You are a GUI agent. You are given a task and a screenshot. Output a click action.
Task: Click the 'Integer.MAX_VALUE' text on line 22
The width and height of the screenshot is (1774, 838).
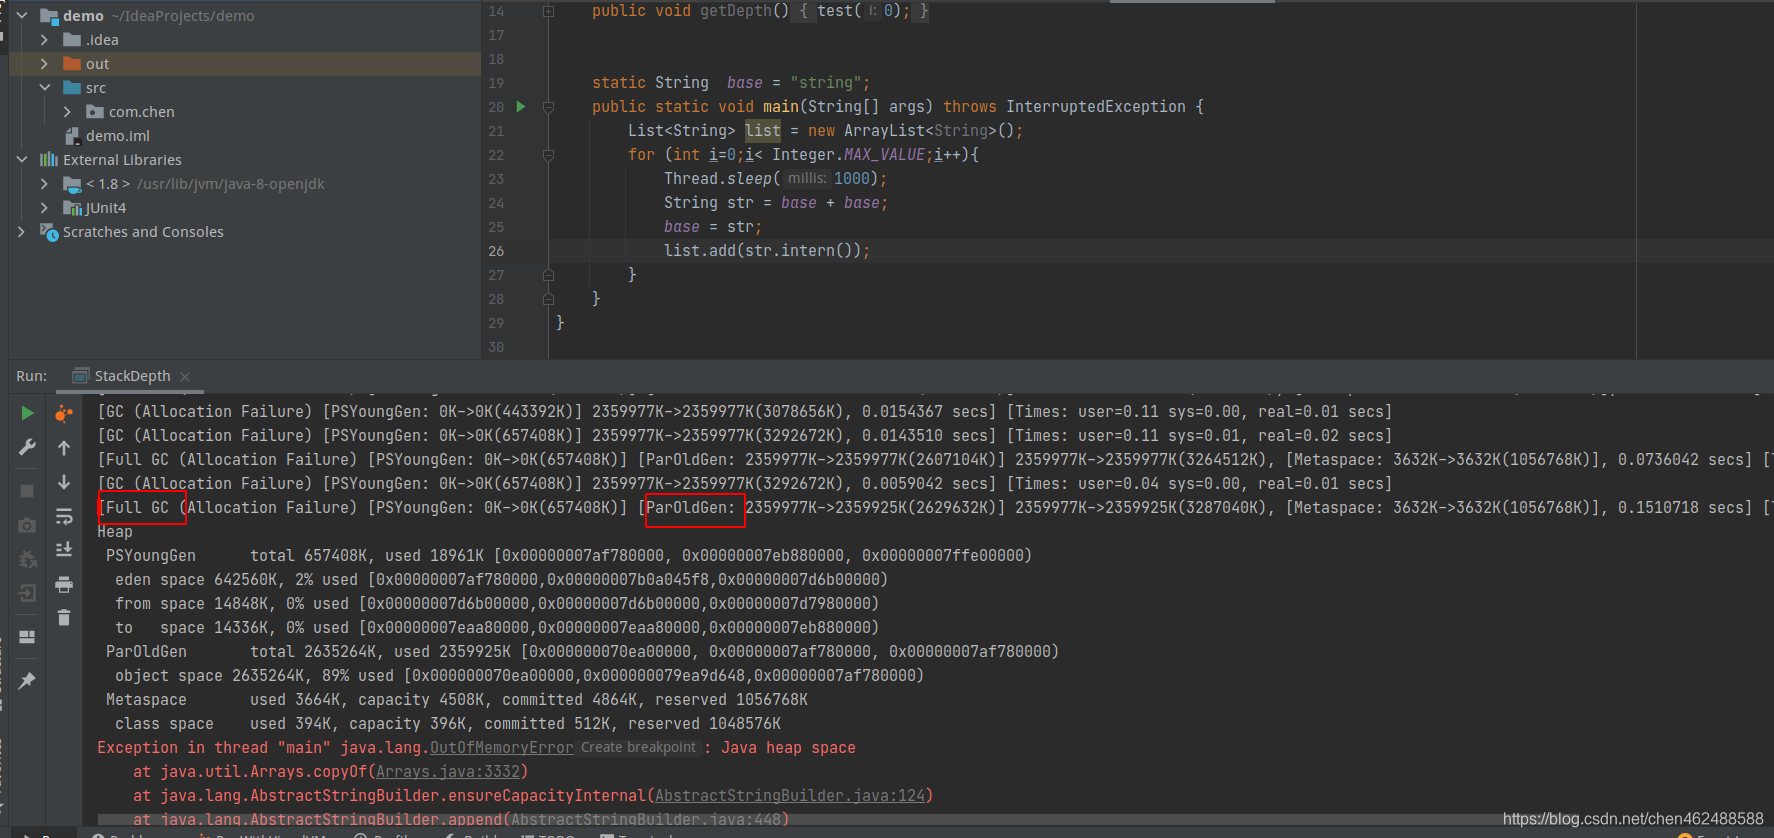pyautogui.click(x=848, y=155)
